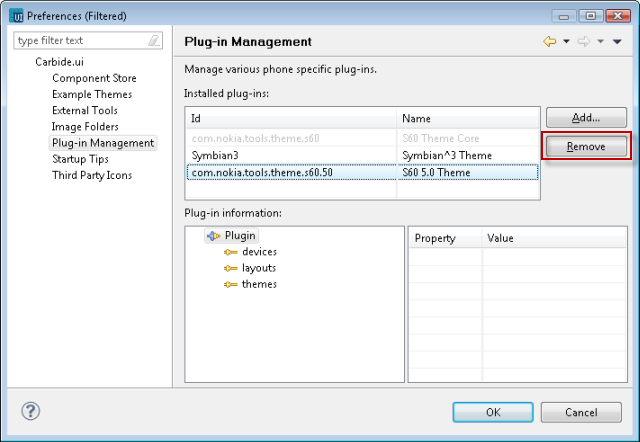Click the S60 Theme Core name cell
This screenshot has height=442, width=640.
pyautogui.click(x=440, y=138)
